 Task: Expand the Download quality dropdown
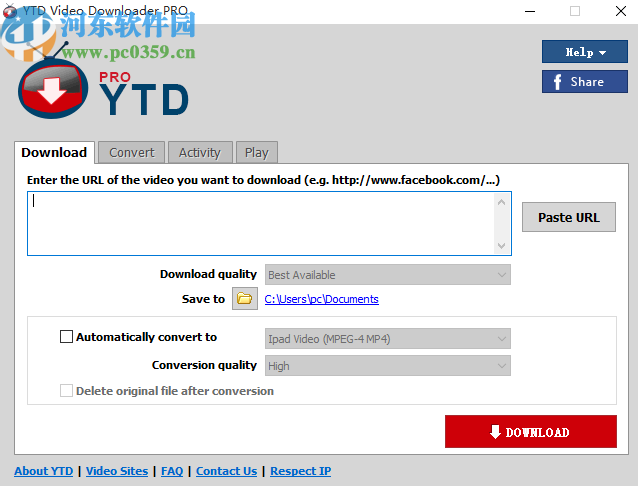click(387, 275)
